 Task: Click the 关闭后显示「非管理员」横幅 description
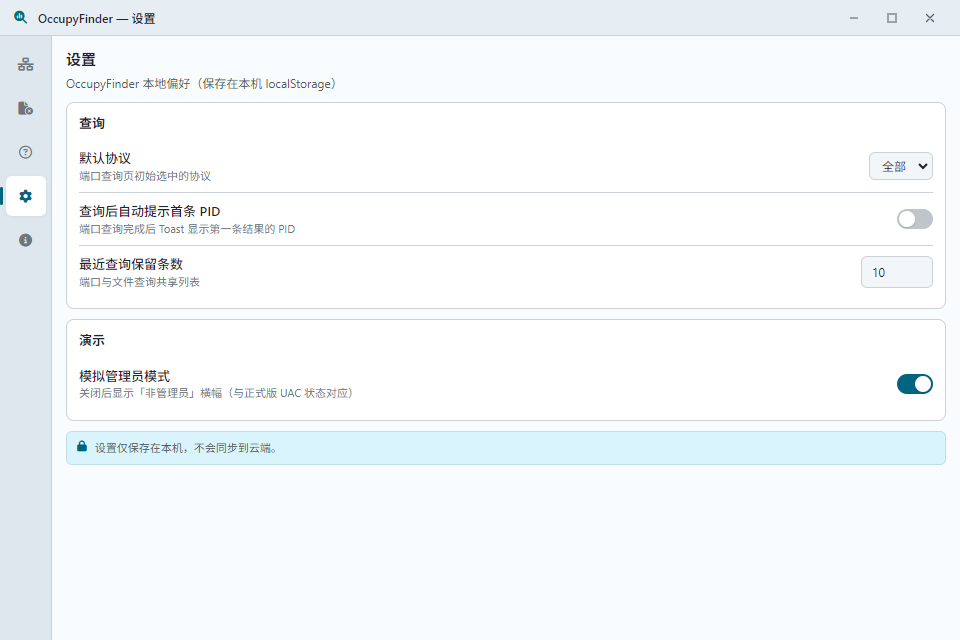pos(216,393)
